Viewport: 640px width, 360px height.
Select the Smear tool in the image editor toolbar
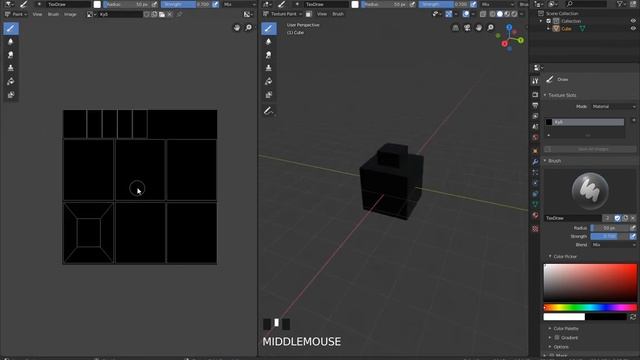[x=11, y=55]
